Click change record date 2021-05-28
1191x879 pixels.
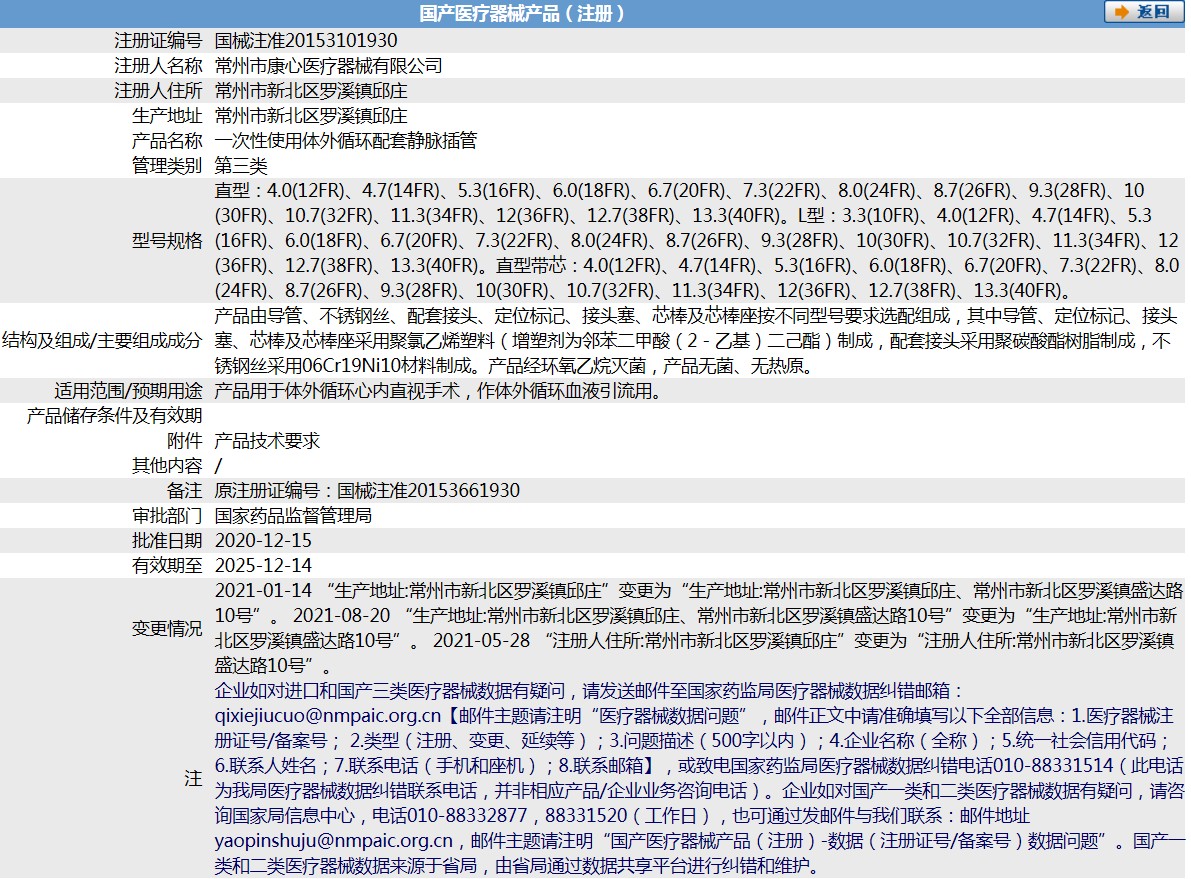[x=482, y=640]
